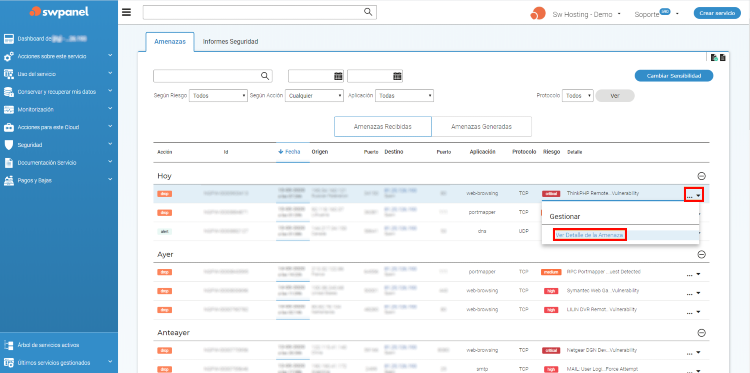Click the Sw Hosting account avatar

[x=538, y=13]
